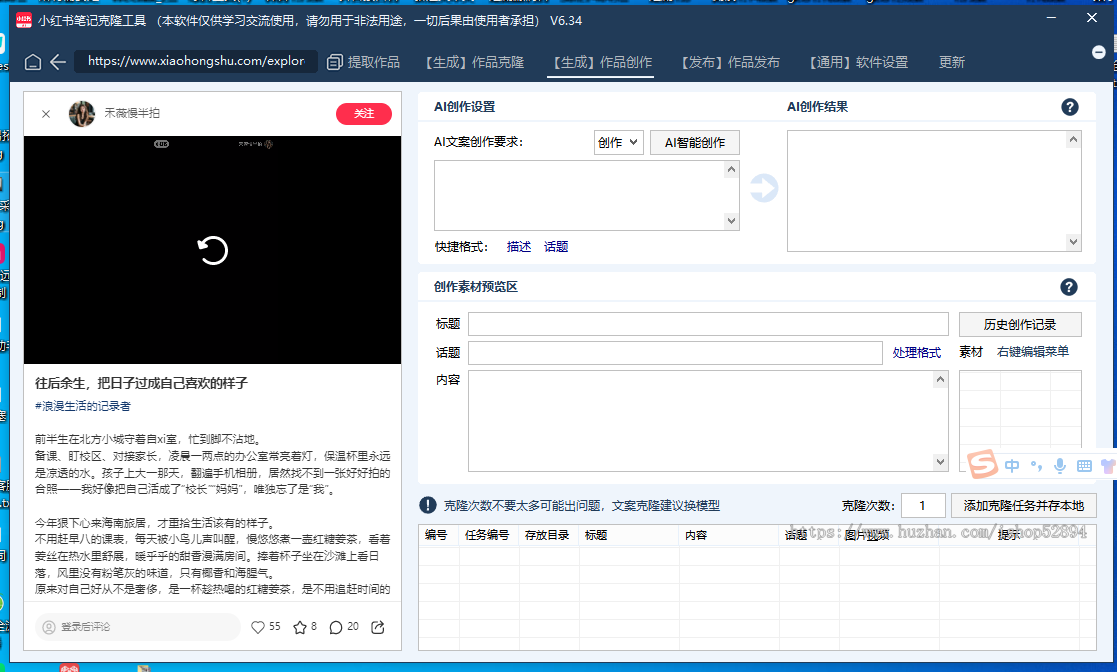Click 内容 table column header
This screenshot has width=1117, height=672.
tap(696, 535)
